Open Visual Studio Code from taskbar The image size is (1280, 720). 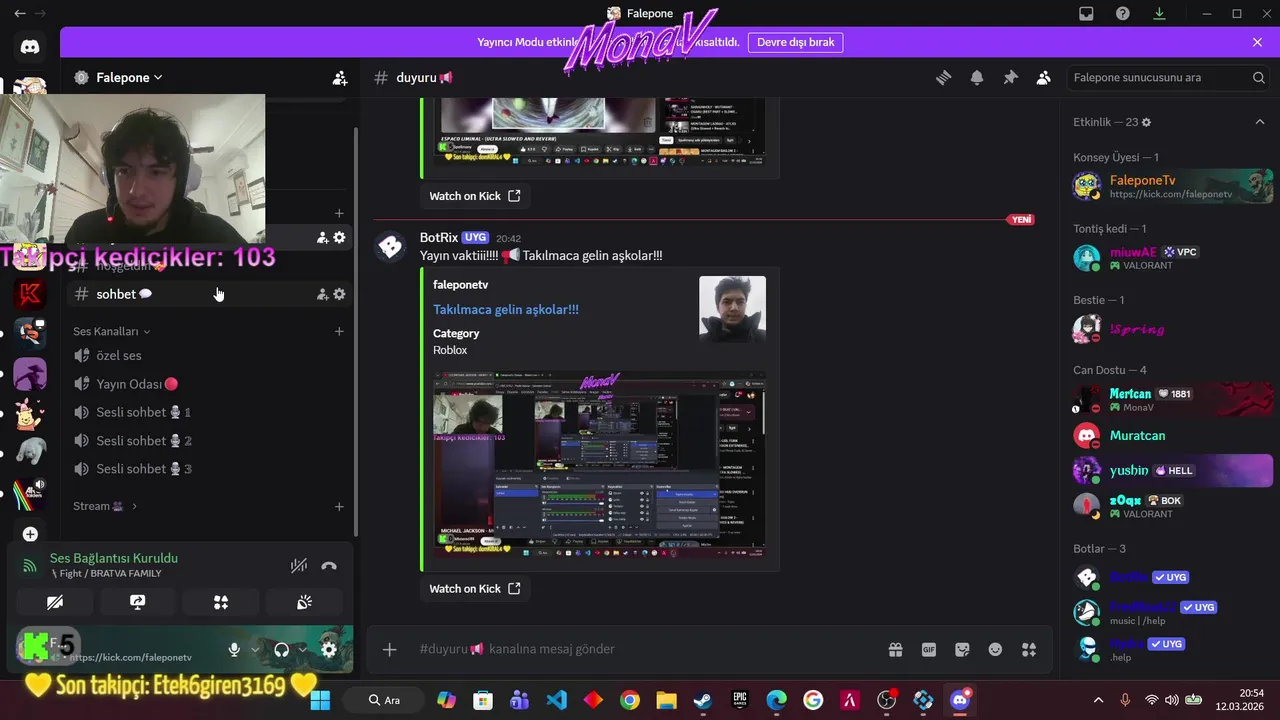click(x=556, y=700)
